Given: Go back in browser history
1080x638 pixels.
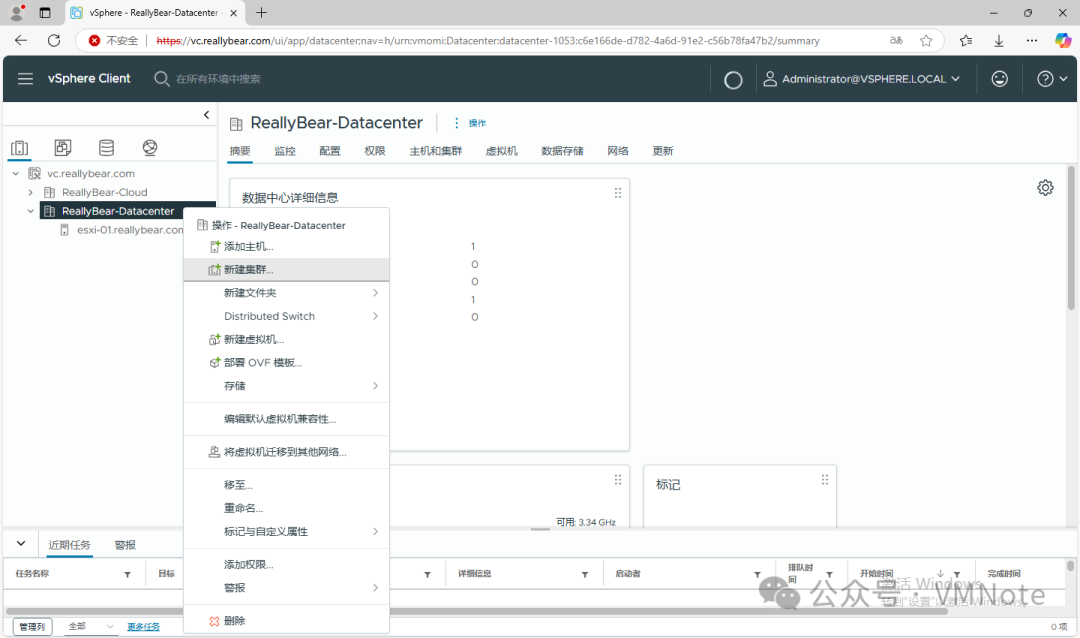Looking at the screenshot, I should coord(21,41).
